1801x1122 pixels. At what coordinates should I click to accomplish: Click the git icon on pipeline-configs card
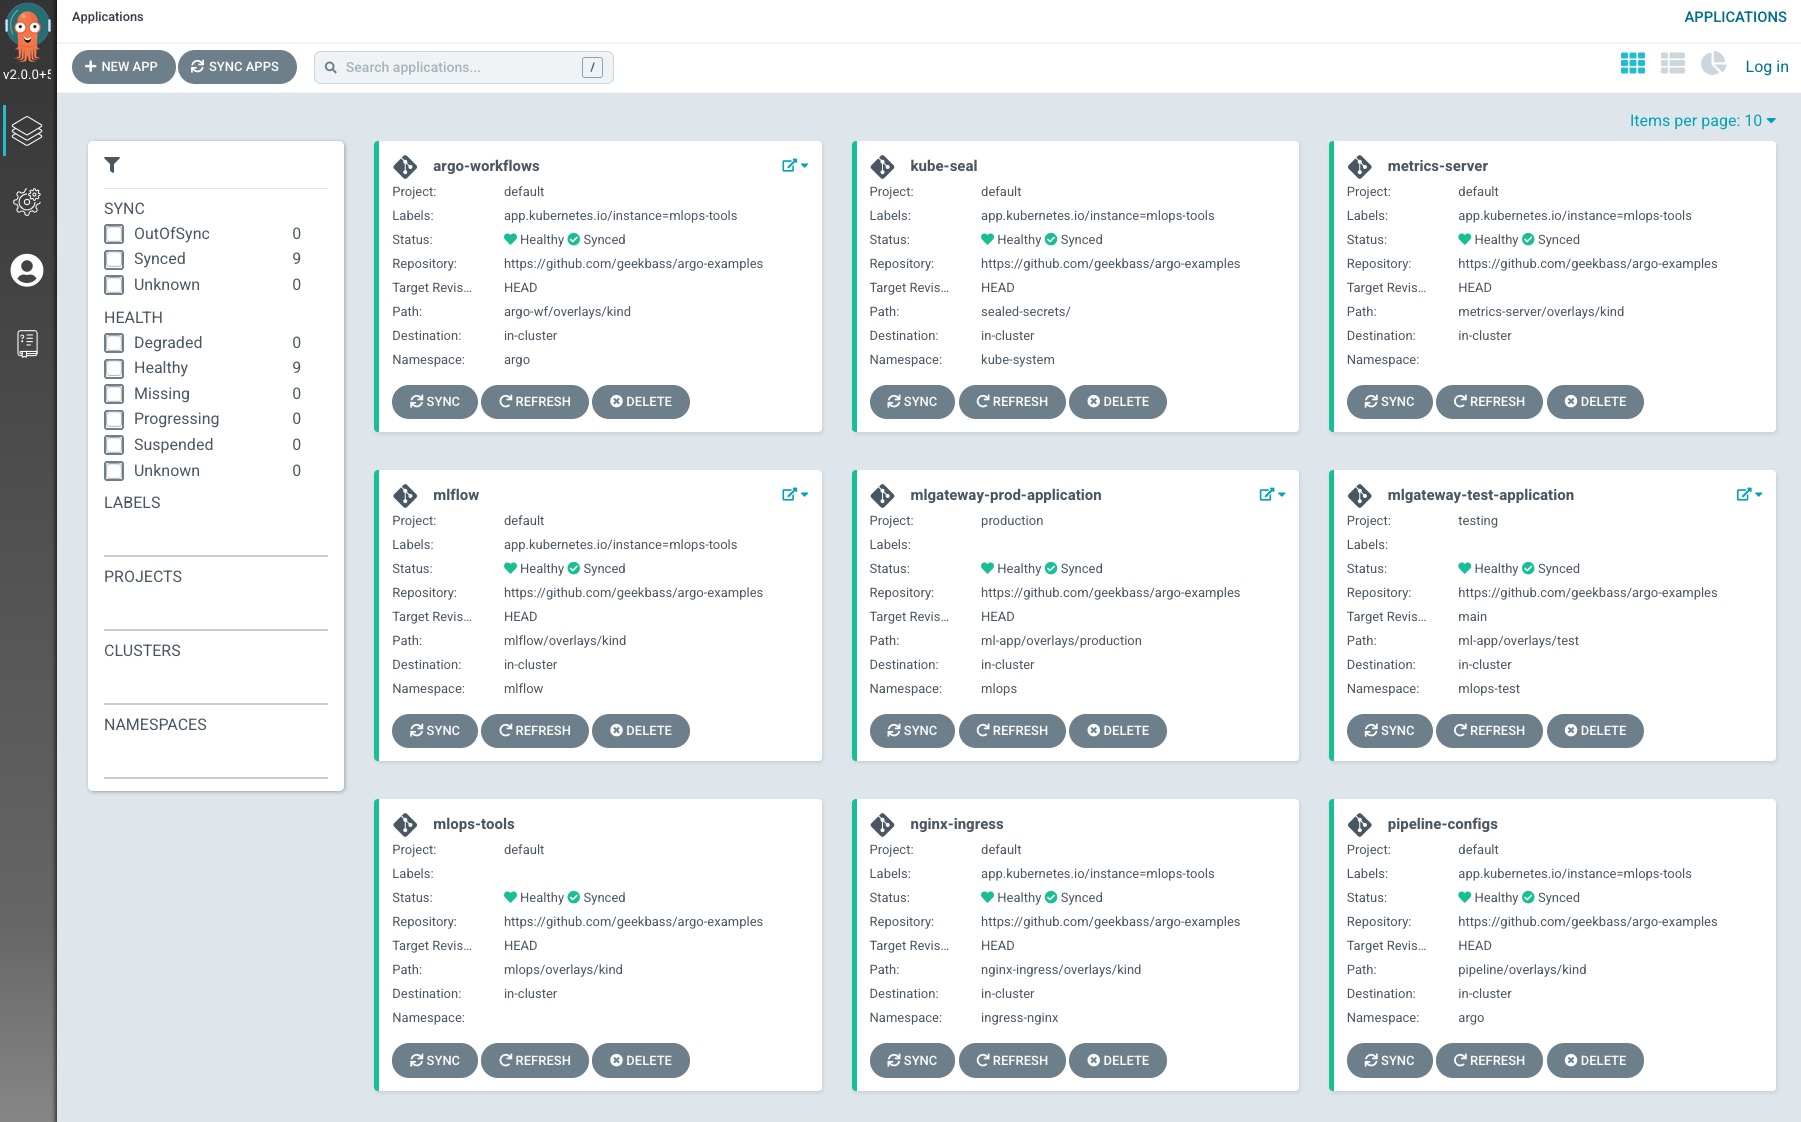pyautogui.click(x=1359, y=824)
